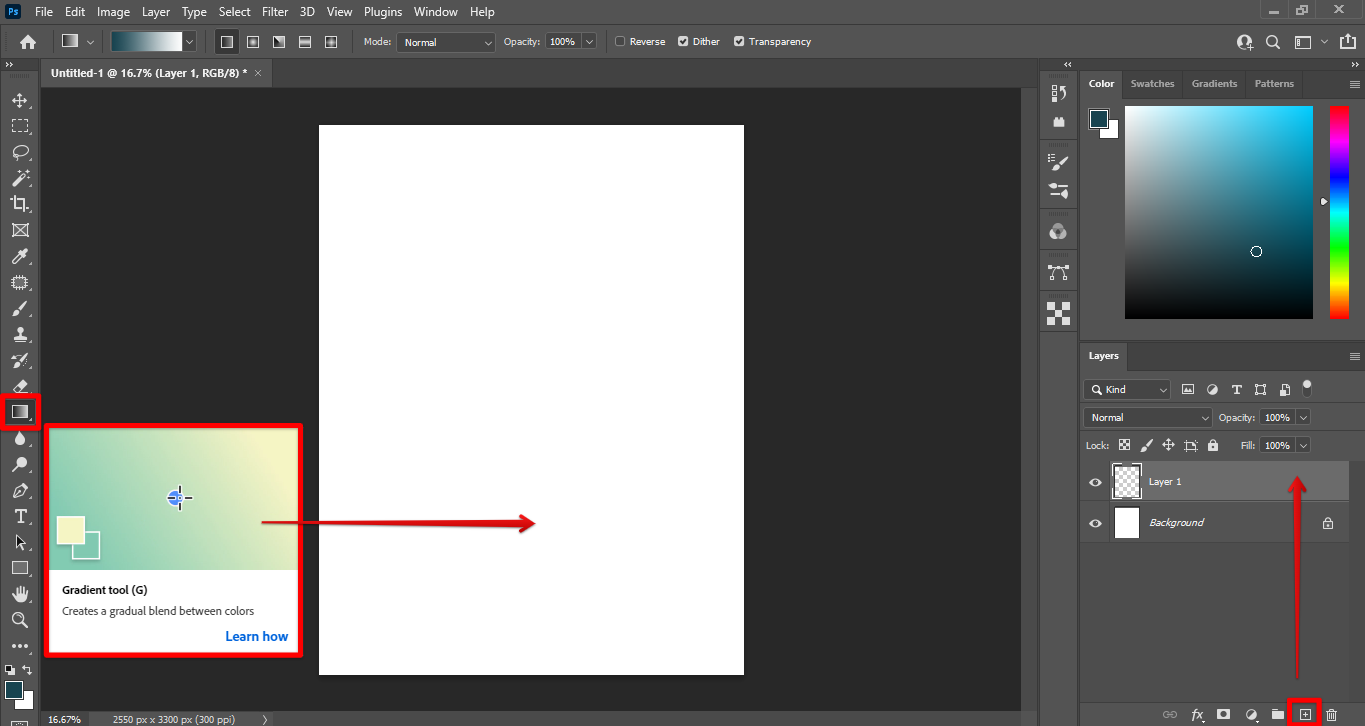1365x726 pixels.
Task: Open the Filter menu
Action: [276, 12]
